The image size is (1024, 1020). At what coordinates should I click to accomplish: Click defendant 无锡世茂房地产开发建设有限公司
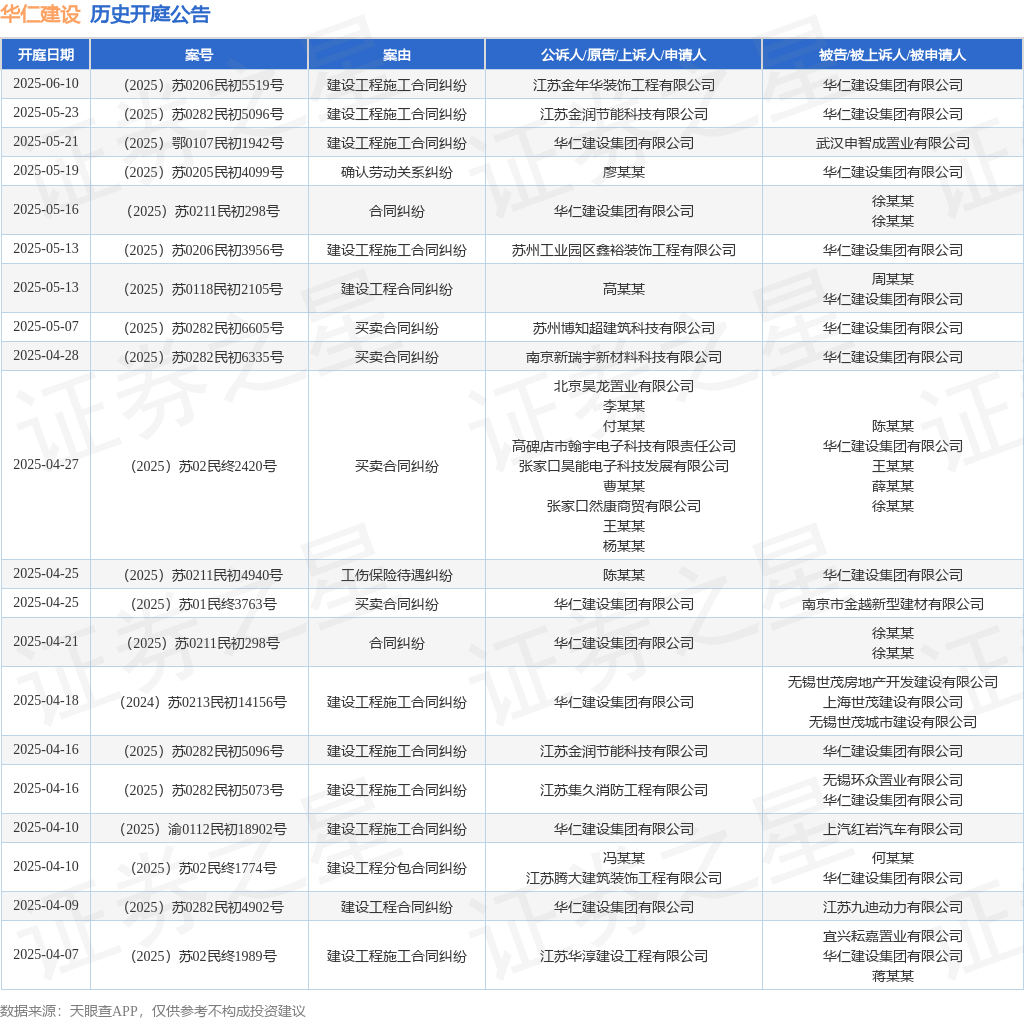[892, 682]
